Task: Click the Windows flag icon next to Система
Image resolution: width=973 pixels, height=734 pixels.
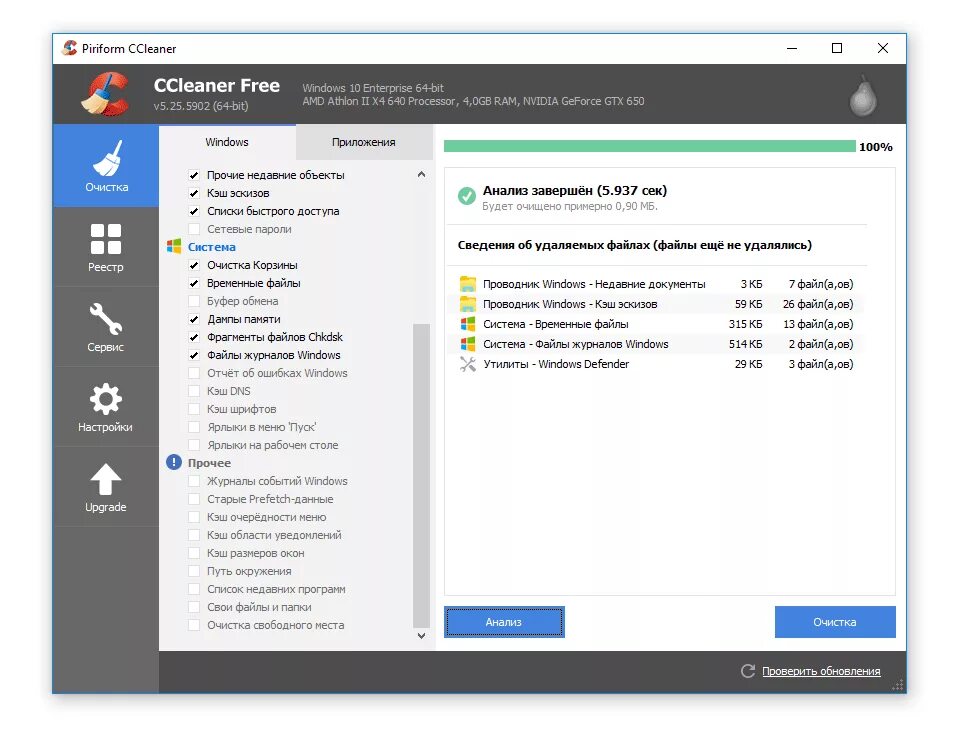Action: click(x=174, y=246)
